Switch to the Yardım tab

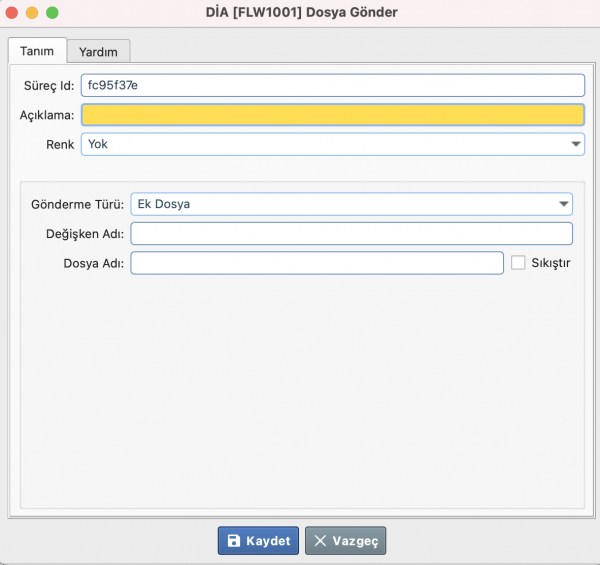pyautogui.click(x=98, y=52)
